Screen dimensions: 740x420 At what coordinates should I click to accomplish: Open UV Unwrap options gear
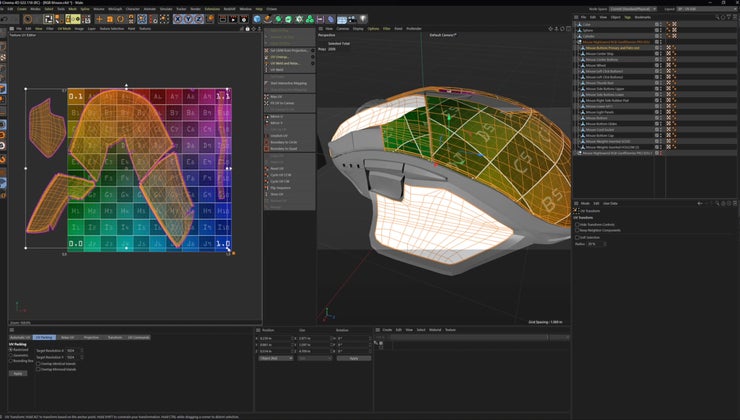click(x=312, y=57)
